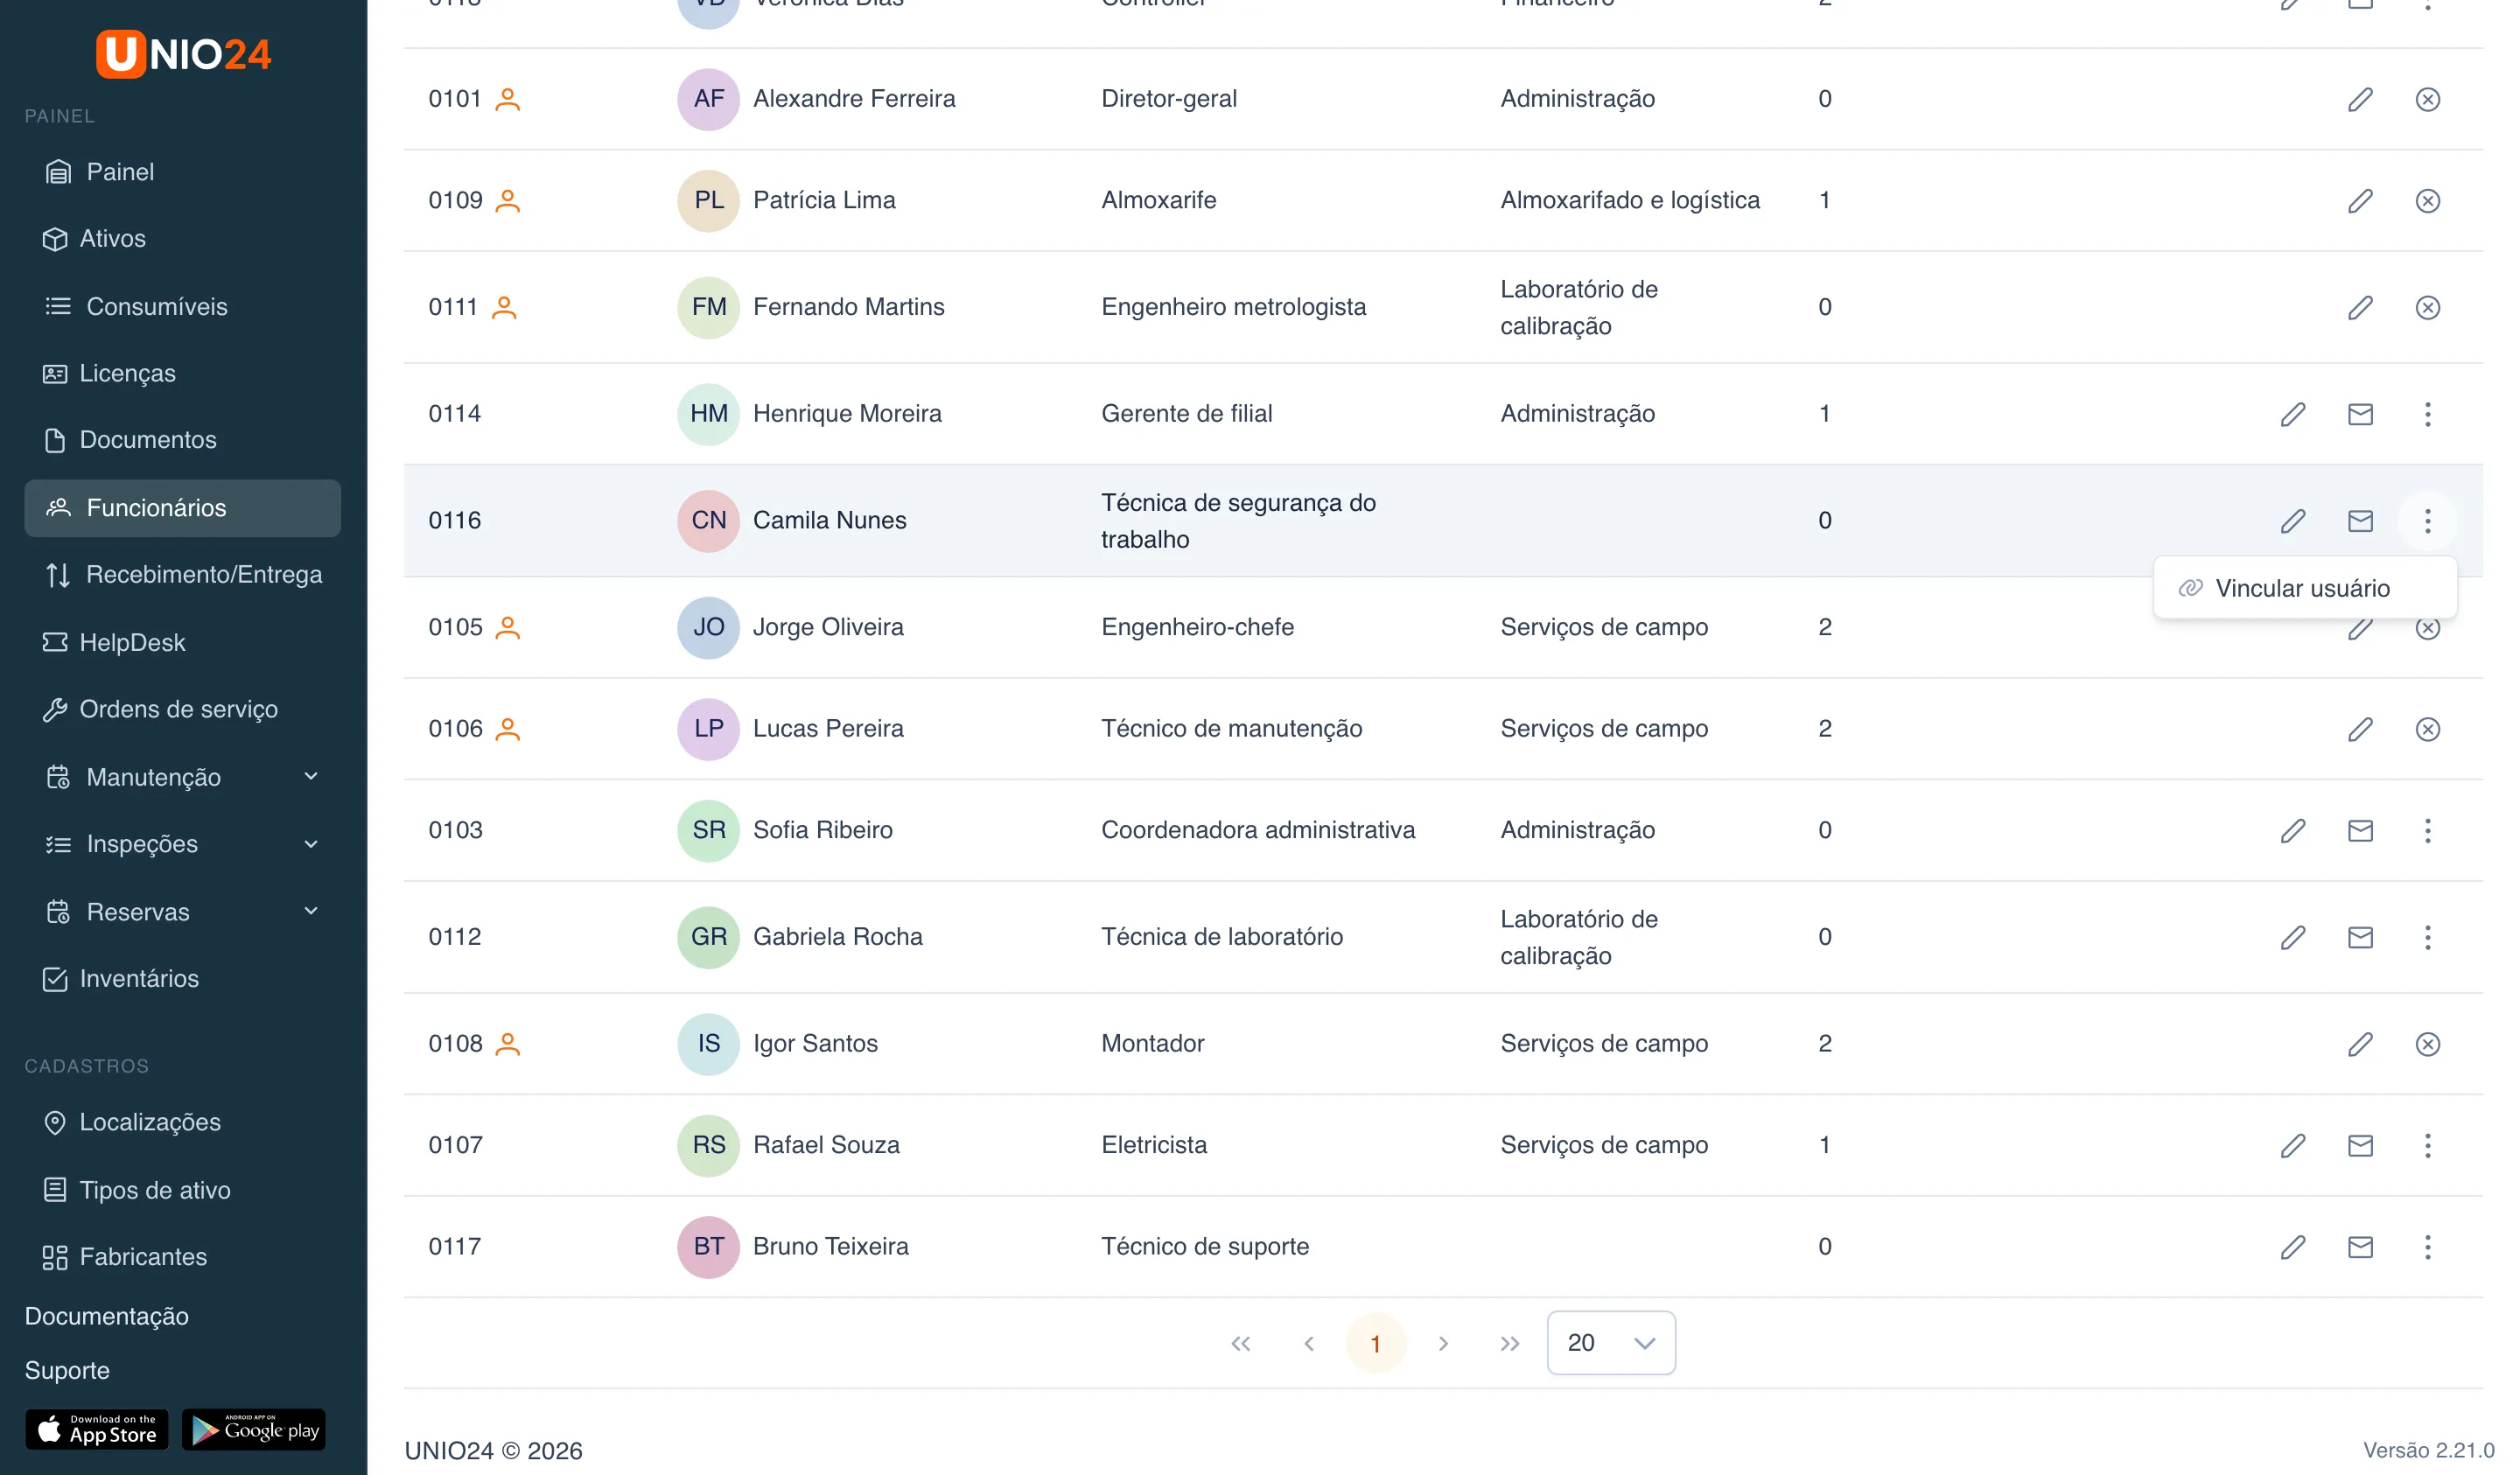Click the envelope icon for Rafael Souza
Image resolution: width=2520 pixels, height=1475 pixels.
click(x=2360, y=1145)
